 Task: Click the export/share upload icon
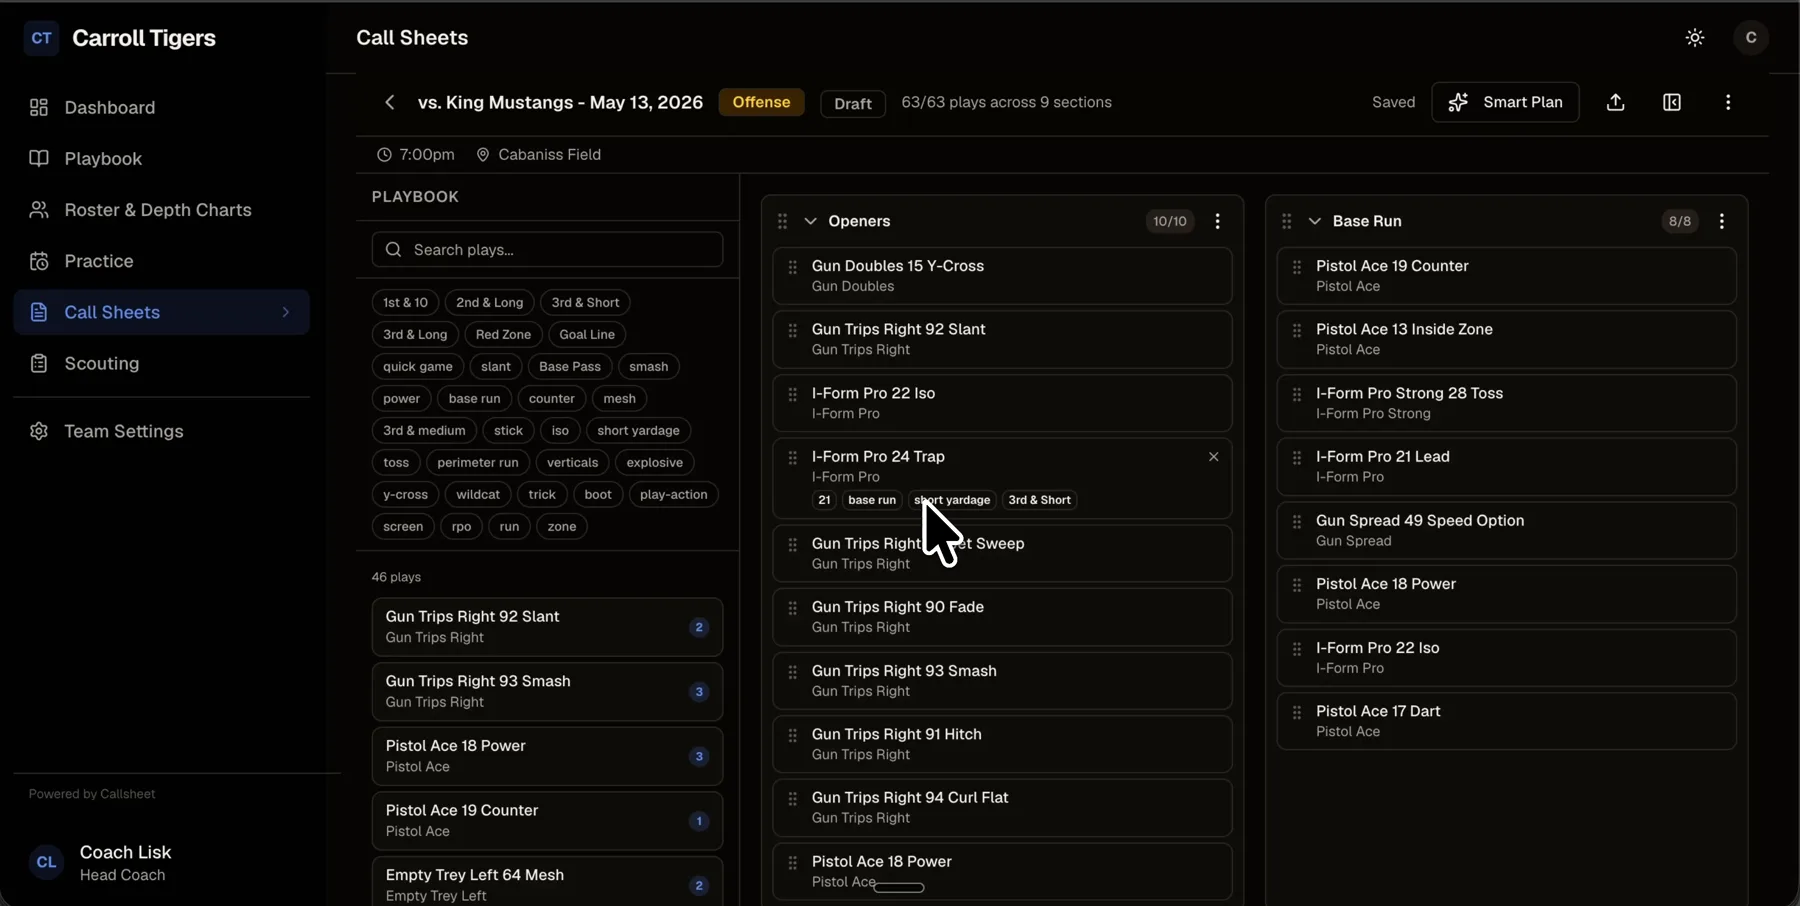1616,102
